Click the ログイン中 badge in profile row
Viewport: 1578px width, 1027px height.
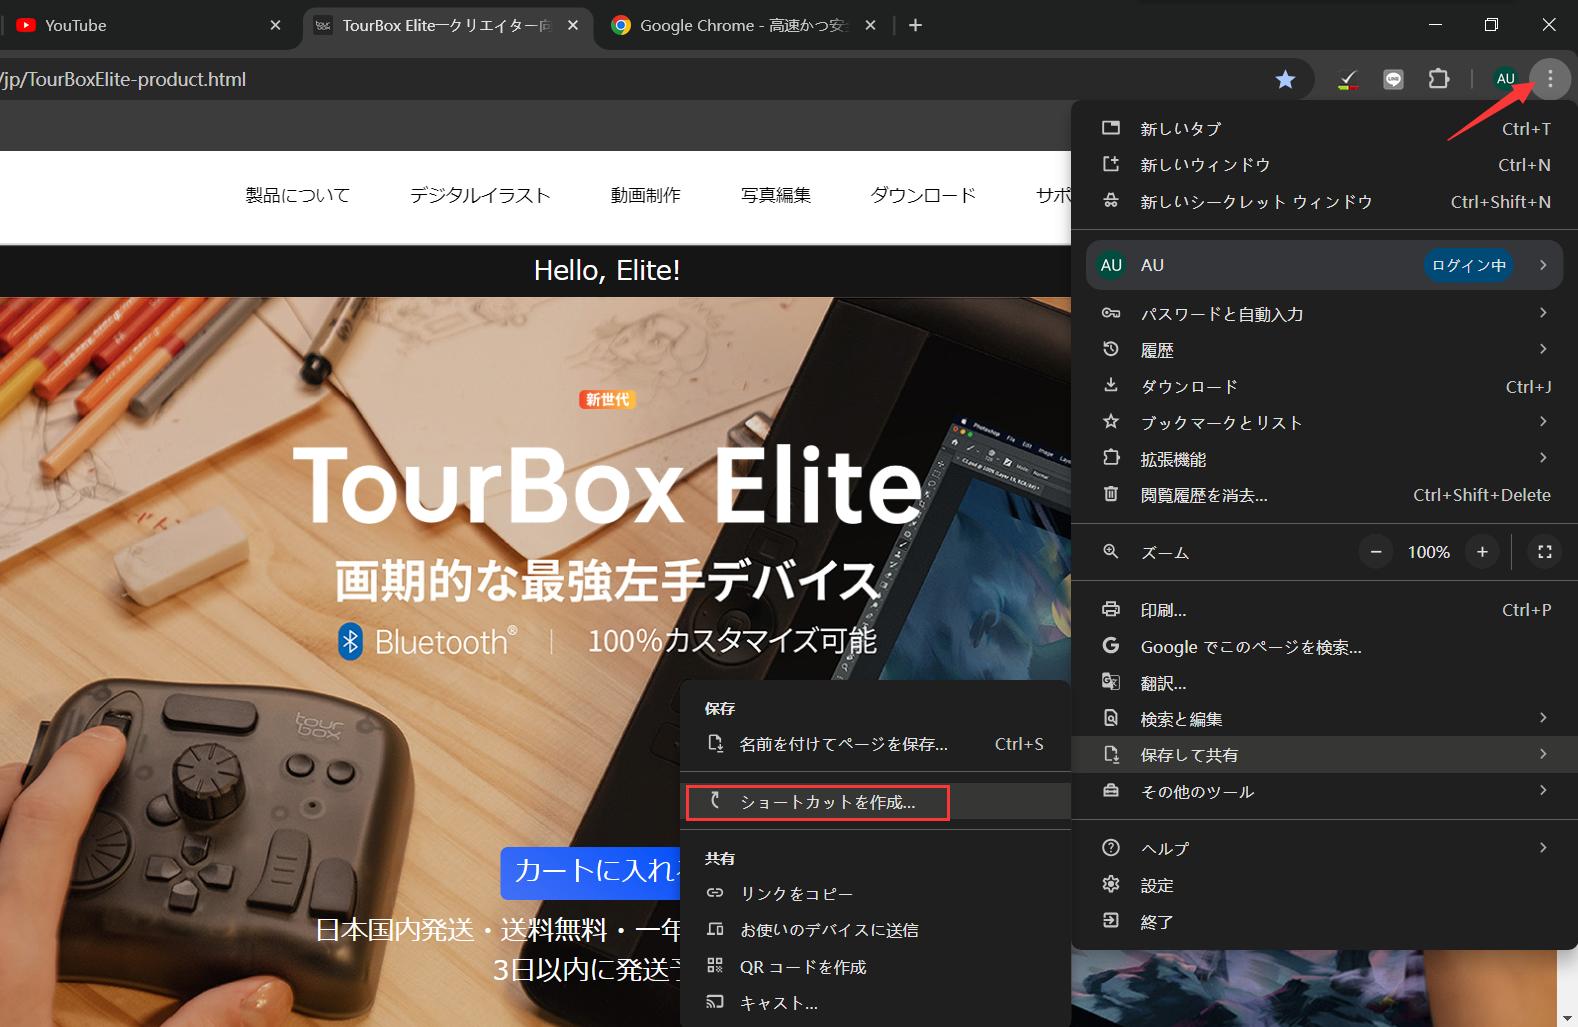point(1468,265)
